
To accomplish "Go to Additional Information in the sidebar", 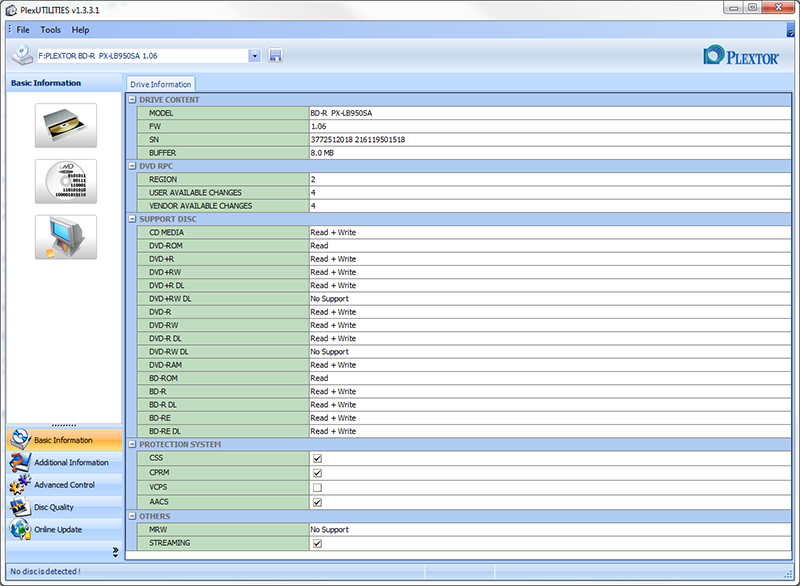I will [64, 463].
